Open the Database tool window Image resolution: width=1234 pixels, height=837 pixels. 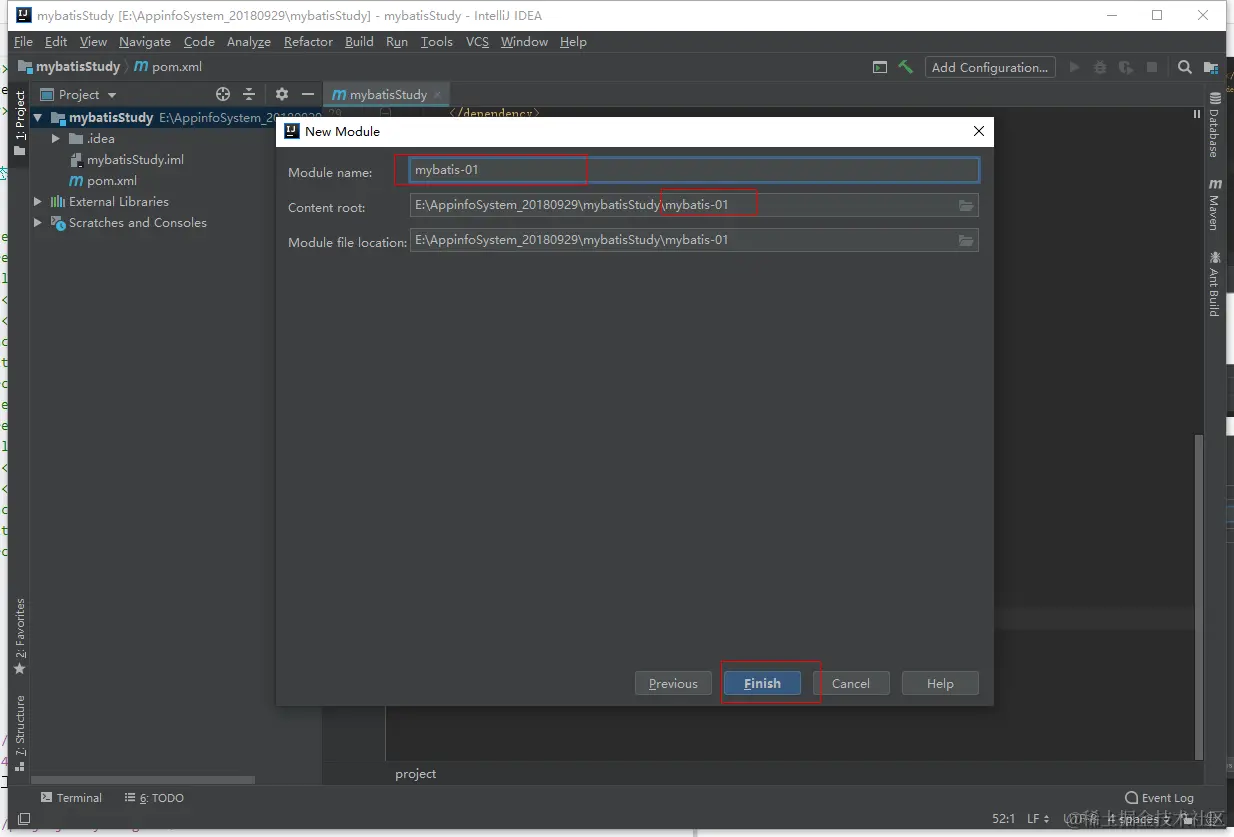pyautogui.click(x=1215, y=125)
